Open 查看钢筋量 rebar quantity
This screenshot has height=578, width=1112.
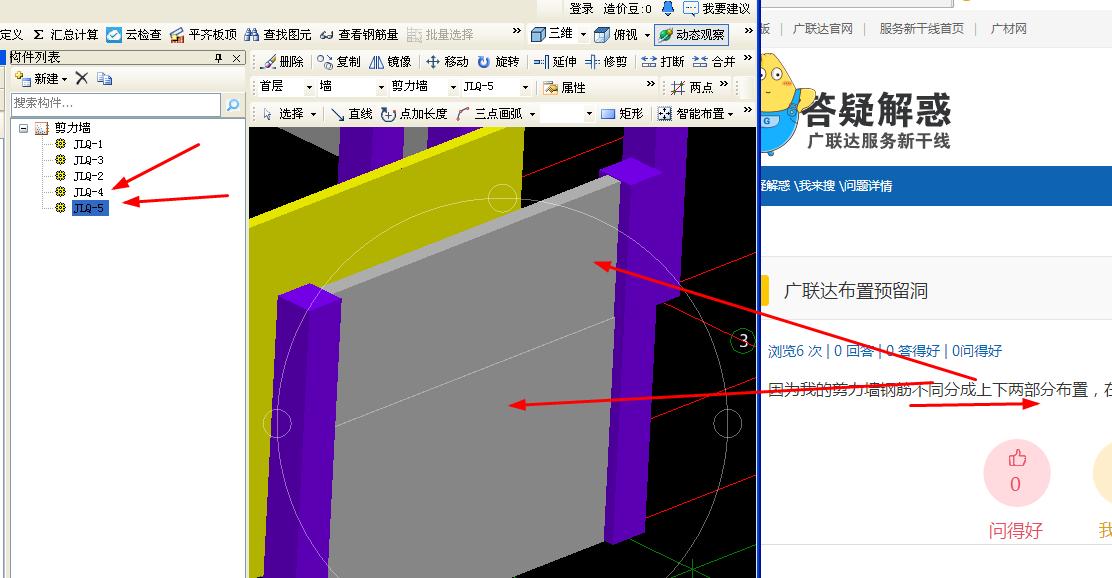[359, 34]
